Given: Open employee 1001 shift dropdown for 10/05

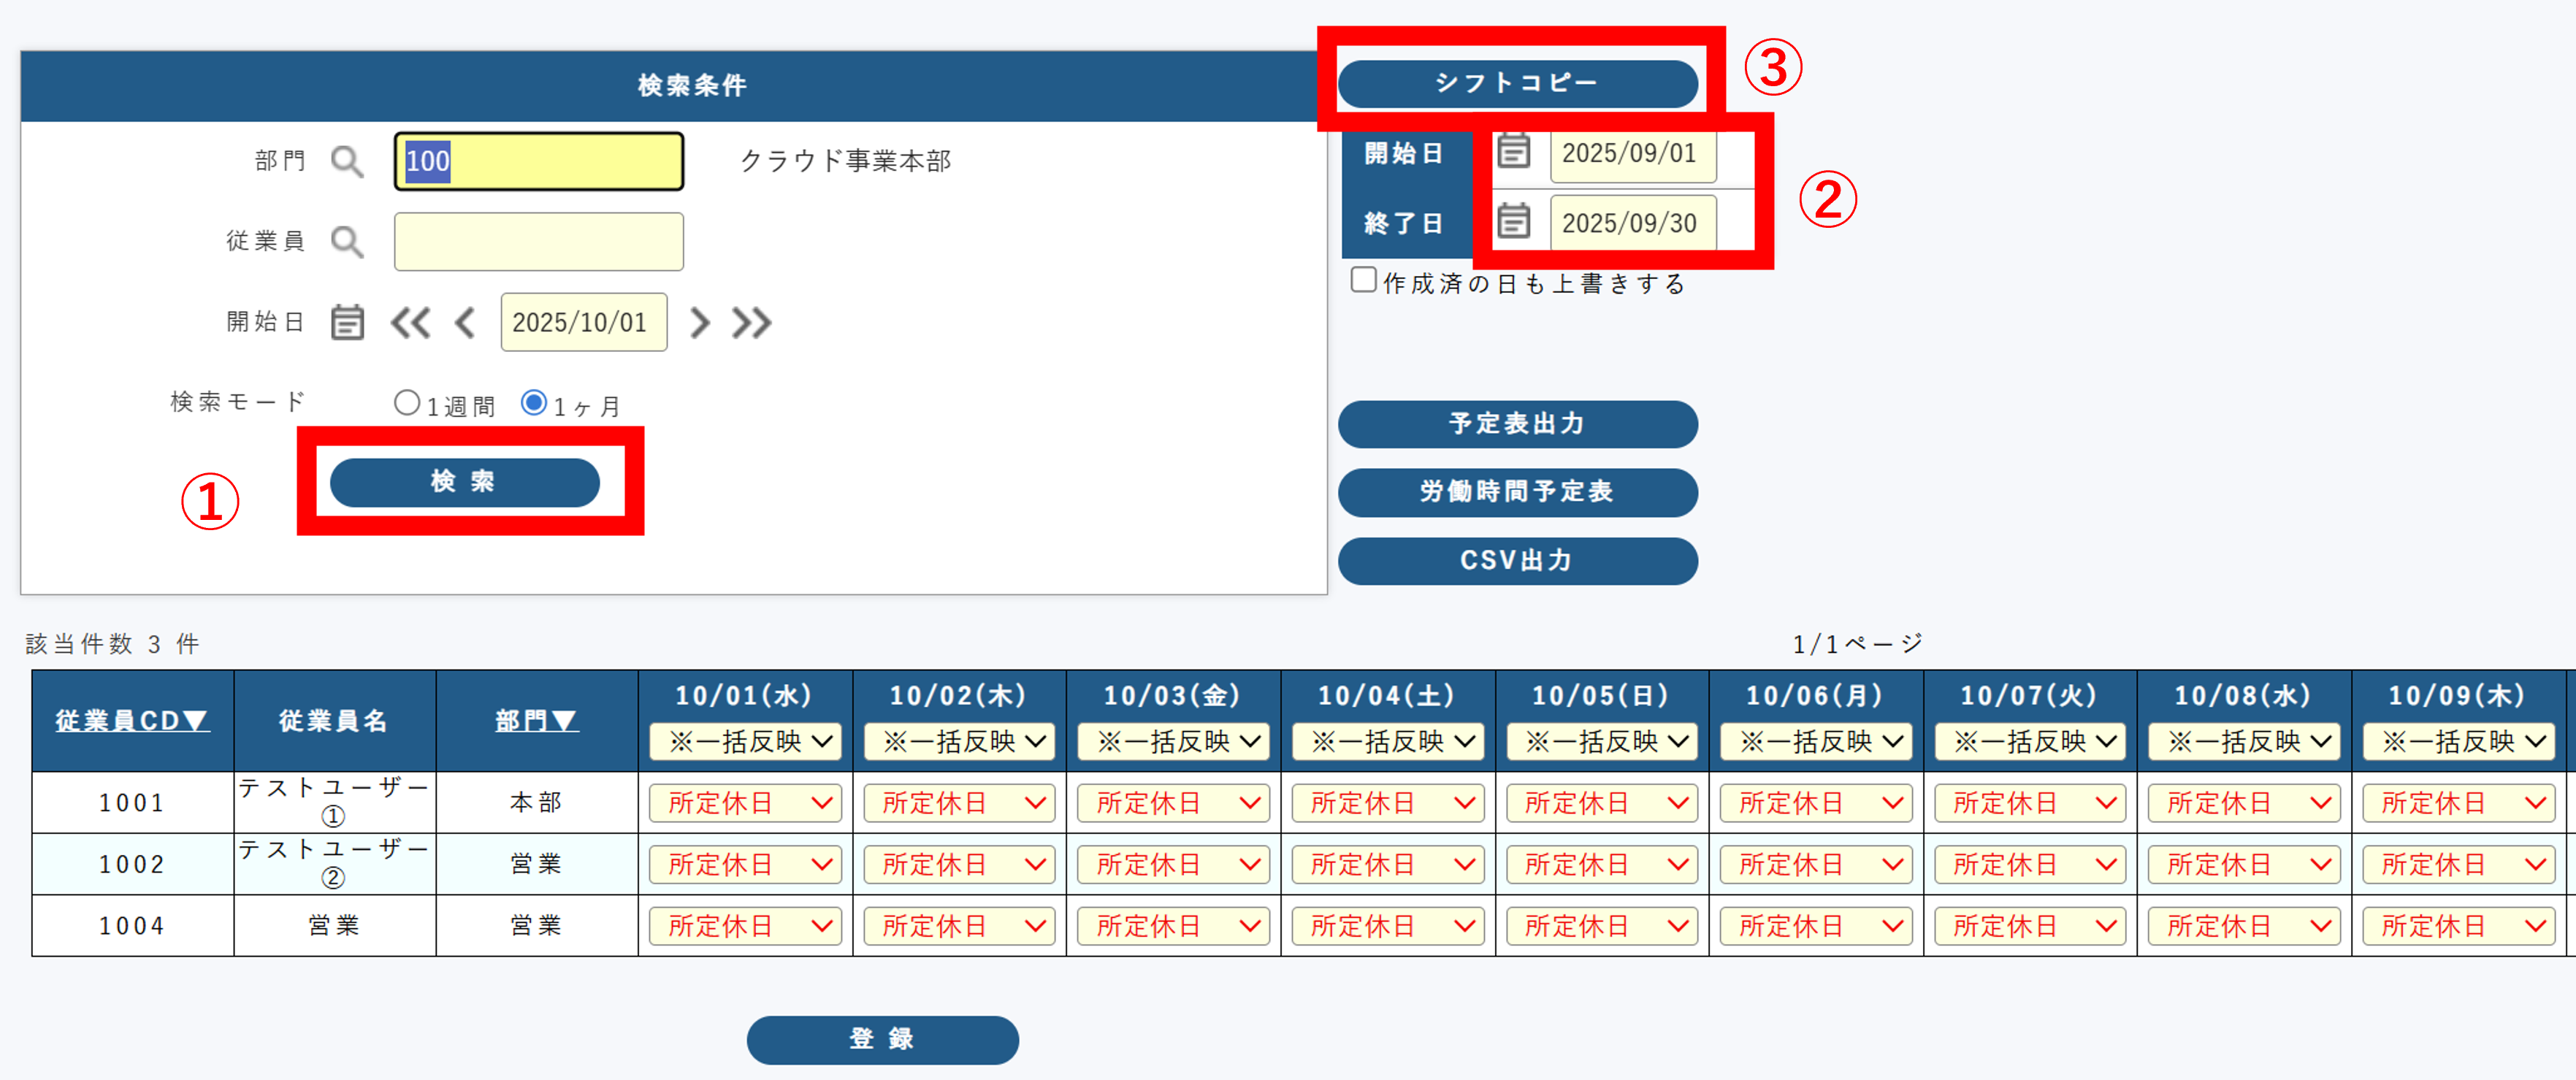Looking at the screenshot, I should coord(1602,803).
